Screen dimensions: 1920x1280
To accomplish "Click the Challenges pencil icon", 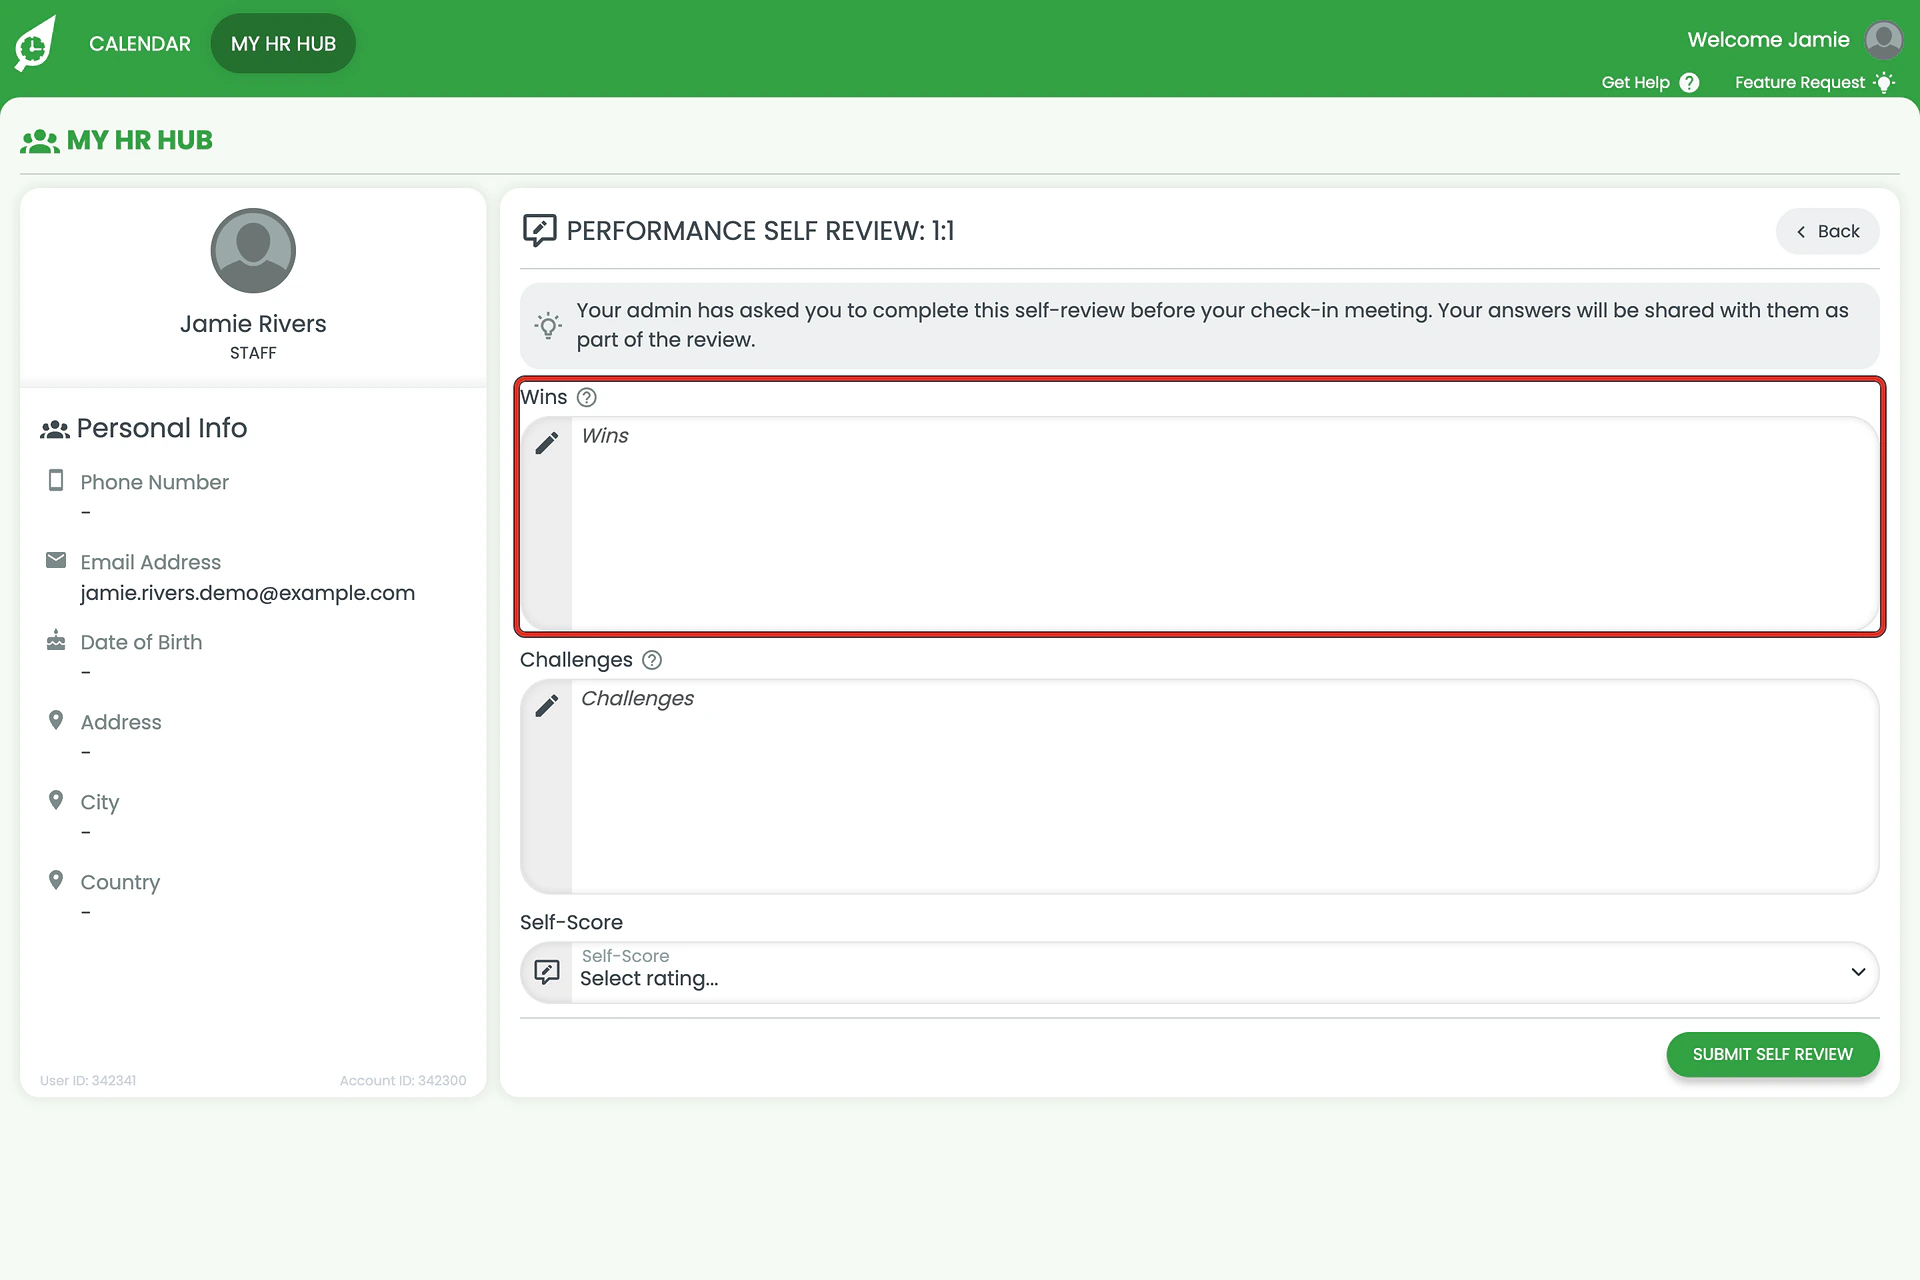I will coord(547,706).
